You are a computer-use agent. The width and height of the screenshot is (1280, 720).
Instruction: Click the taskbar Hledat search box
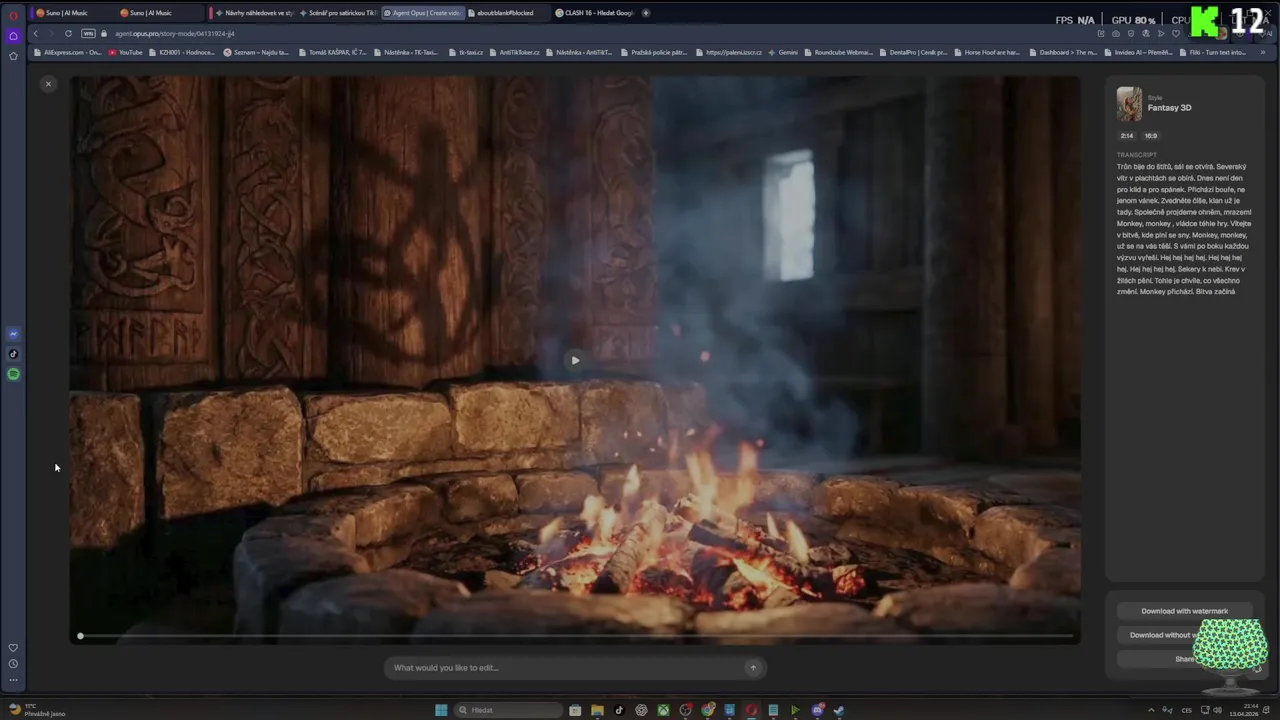(508, 710)
